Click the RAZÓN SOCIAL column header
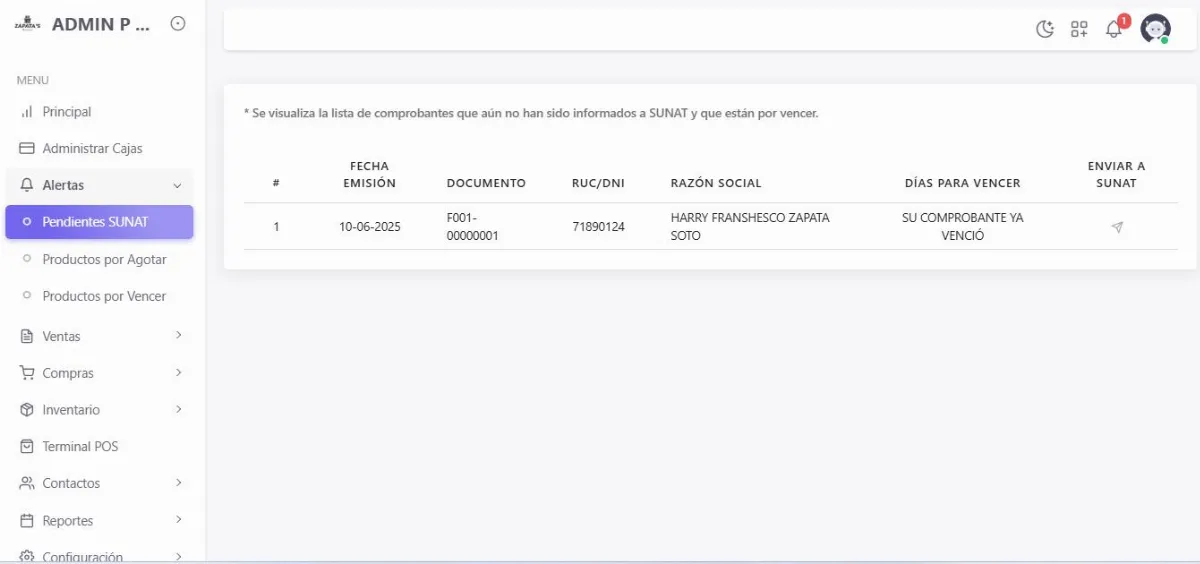 tap(716, 183)
